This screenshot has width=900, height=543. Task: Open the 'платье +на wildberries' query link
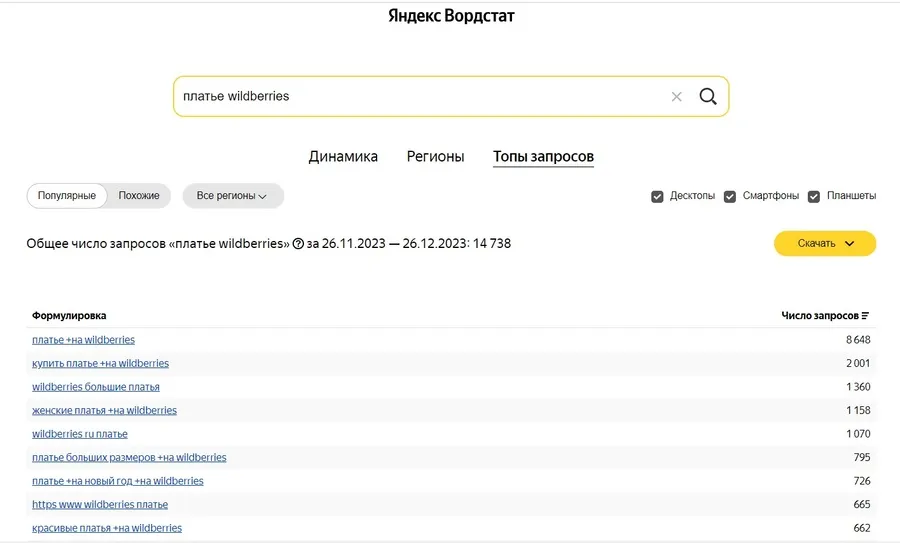click(x=83, y=340)
